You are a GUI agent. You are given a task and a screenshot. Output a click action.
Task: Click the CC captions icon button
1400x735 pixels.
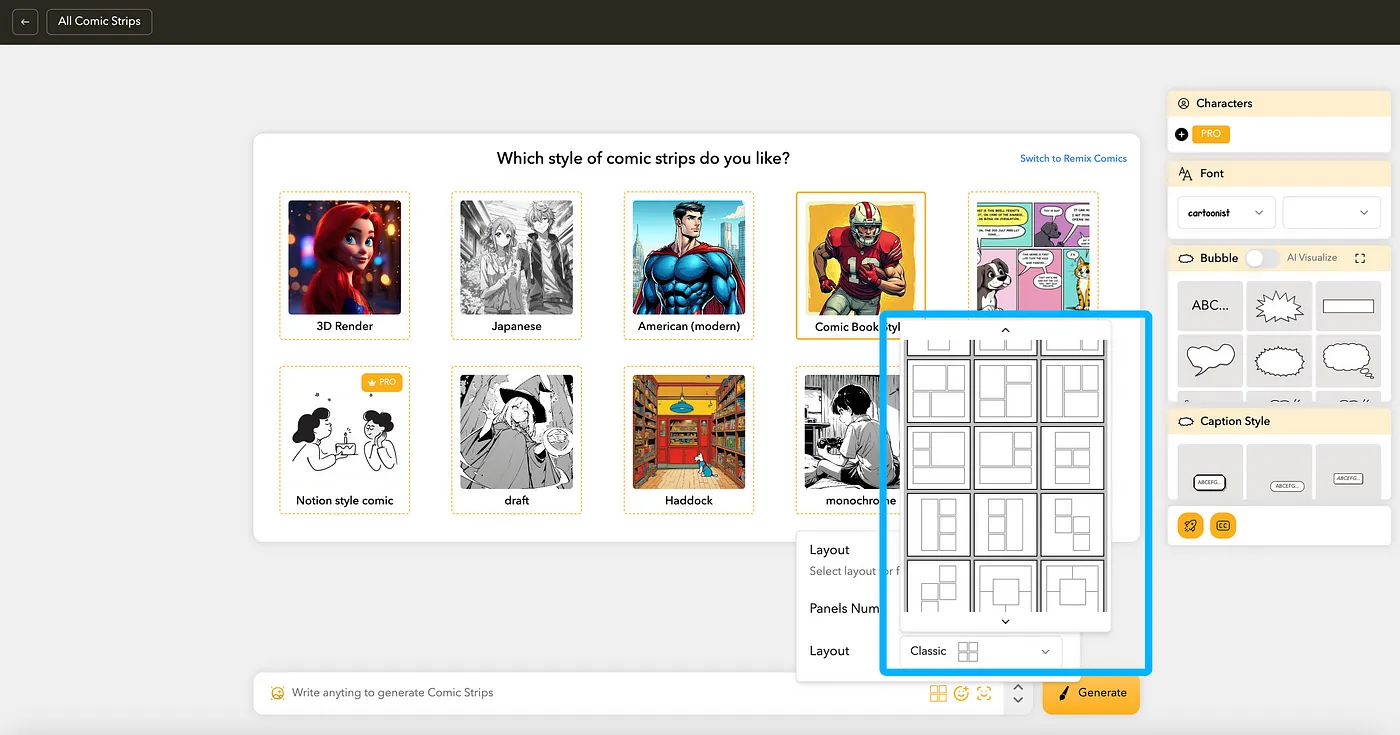tap(1223, 525)
